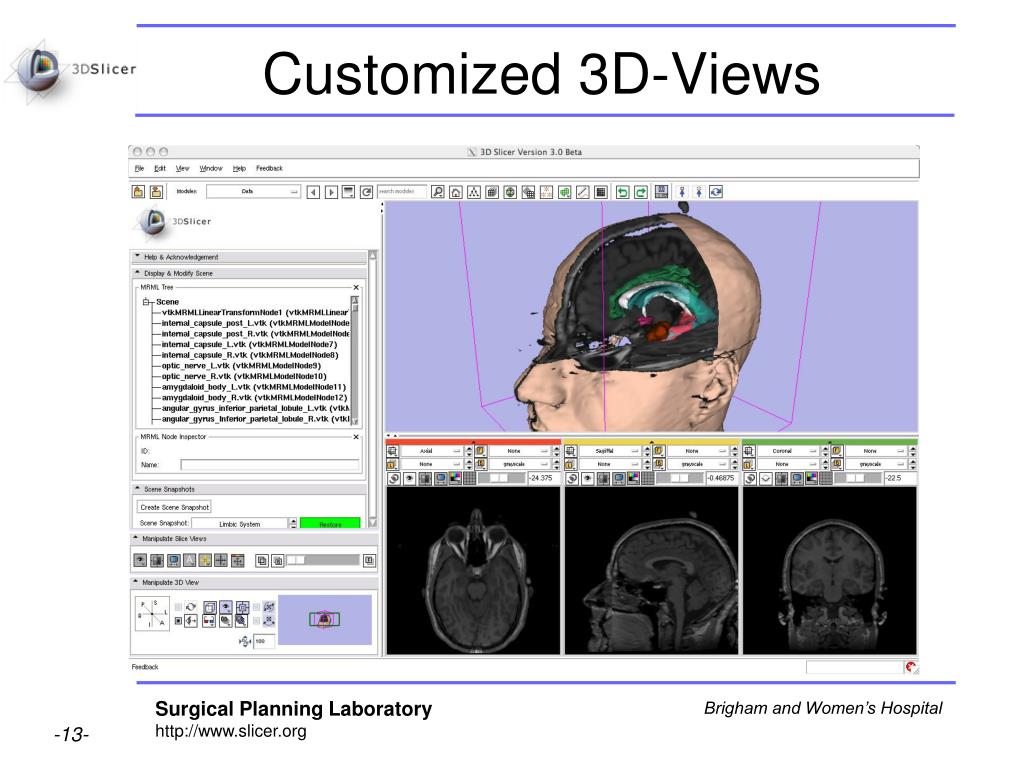Collapse the Scene node in MRML Tree
1024x768 pixels.
pos(146,302)
